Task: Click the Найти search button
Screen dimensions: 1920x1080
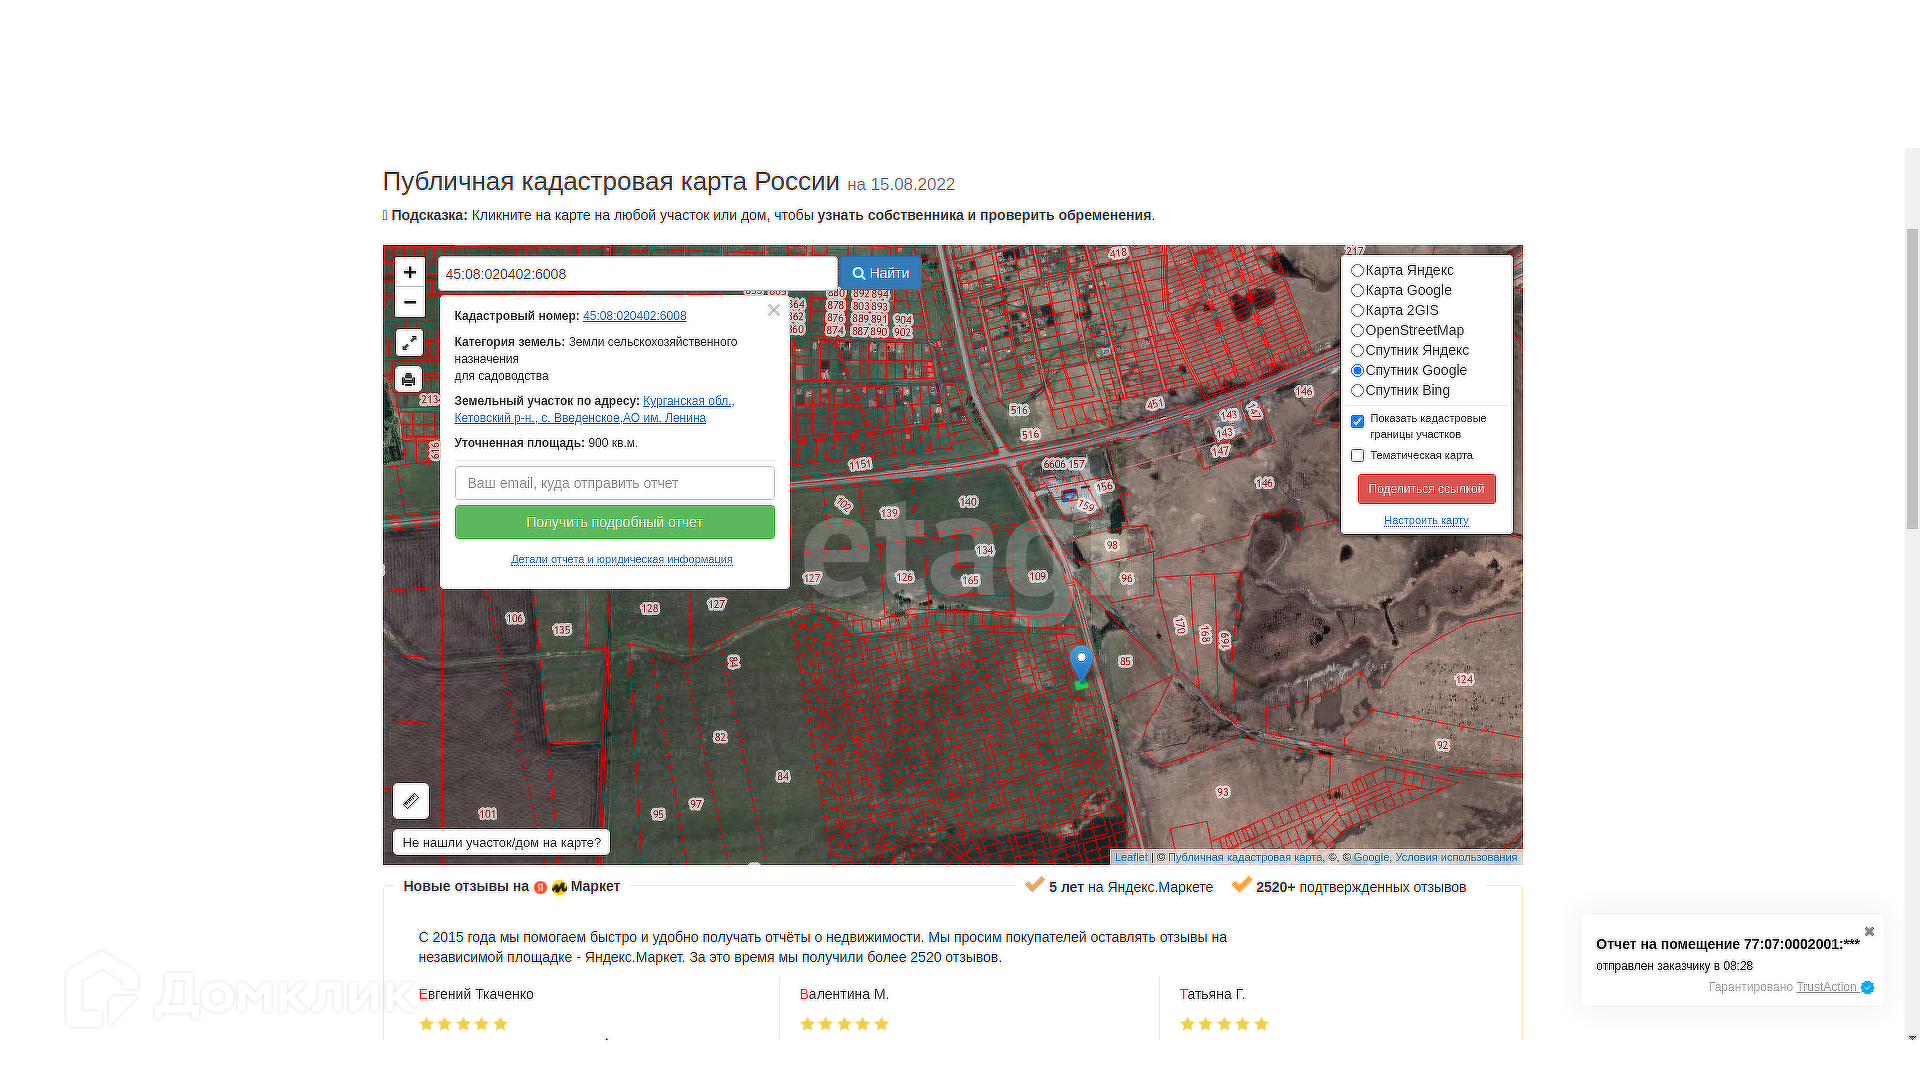Action: pos(880,273)
